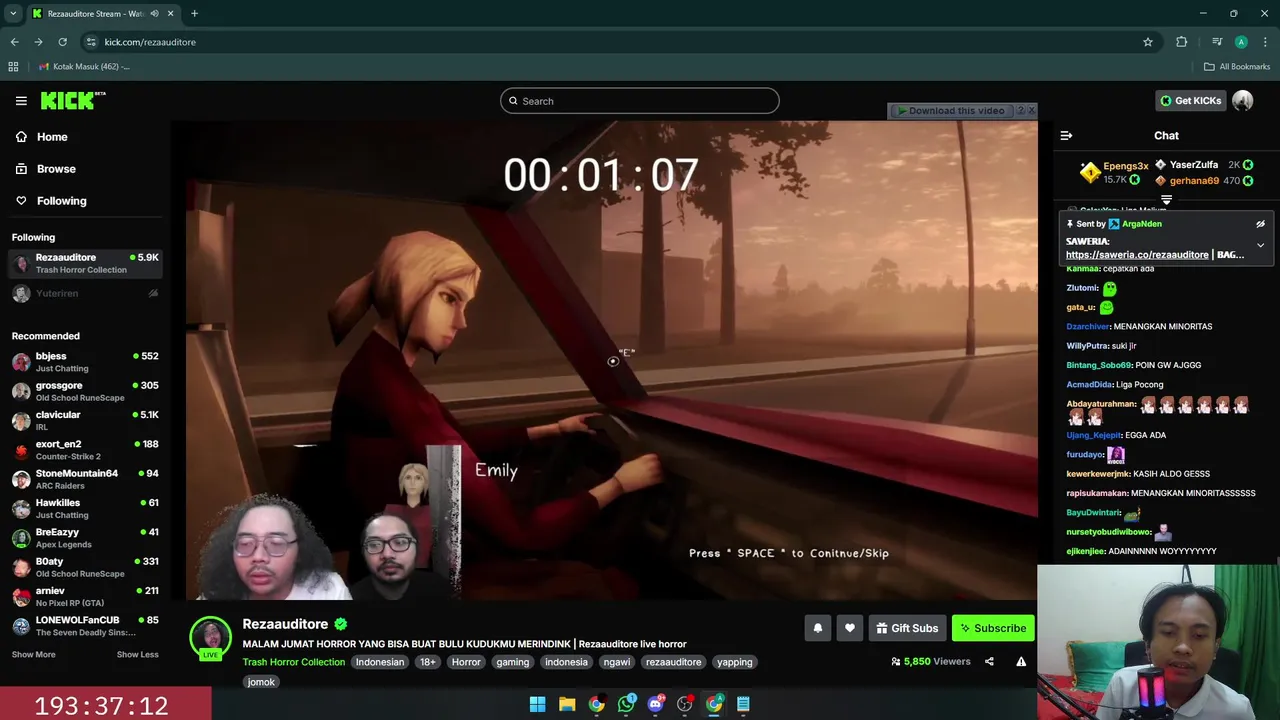Image resolution: width=1280 pixels, height=720 pixels.
Task: Open Browse in sidebar
Action: [56, 169]
